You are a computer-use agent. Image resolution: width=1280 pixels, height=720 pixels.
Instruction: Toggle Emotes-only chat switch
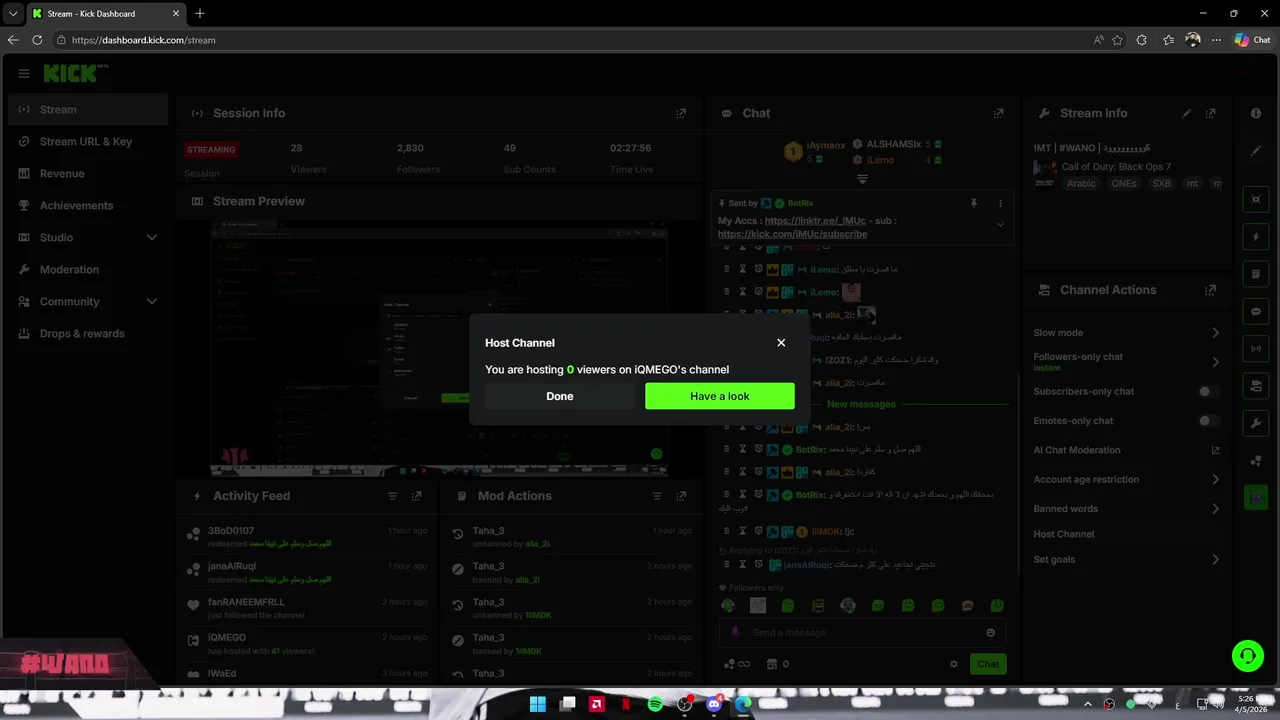(1209, 421)
